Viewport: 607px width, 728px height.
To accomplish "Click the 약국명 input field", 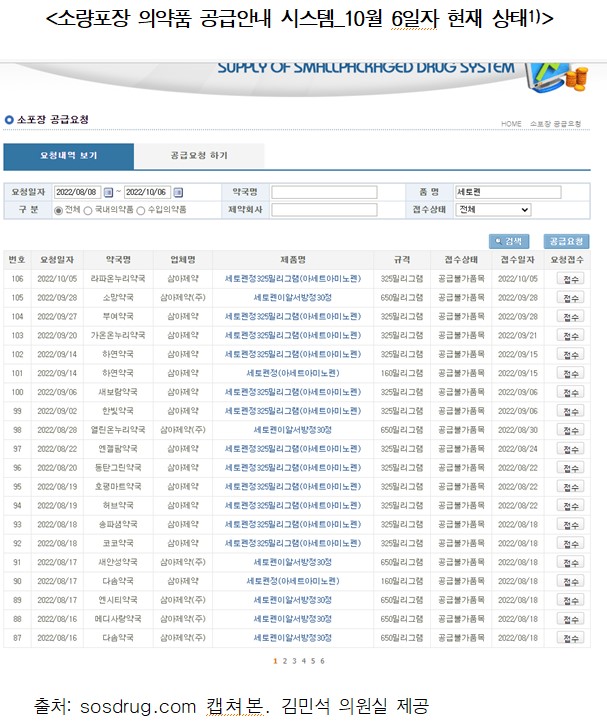I will 309,192.
